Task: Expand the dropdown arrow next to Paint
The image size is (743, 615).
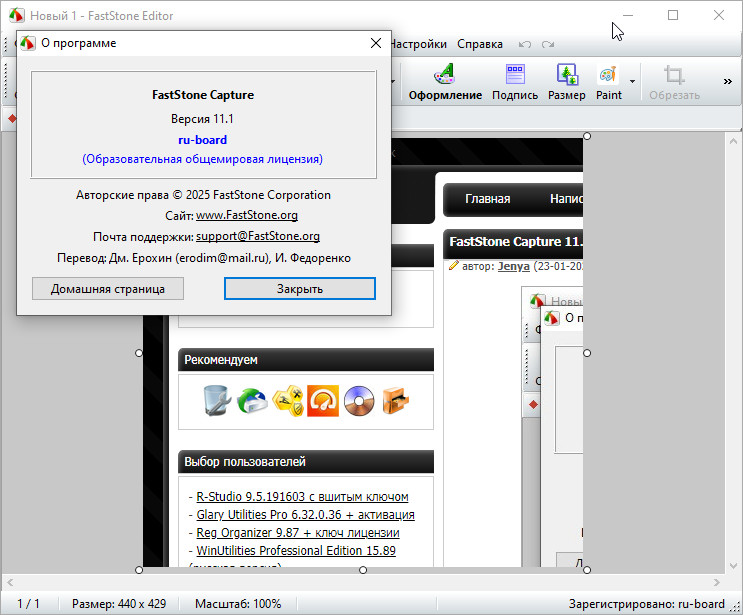Action: [632, 82]
